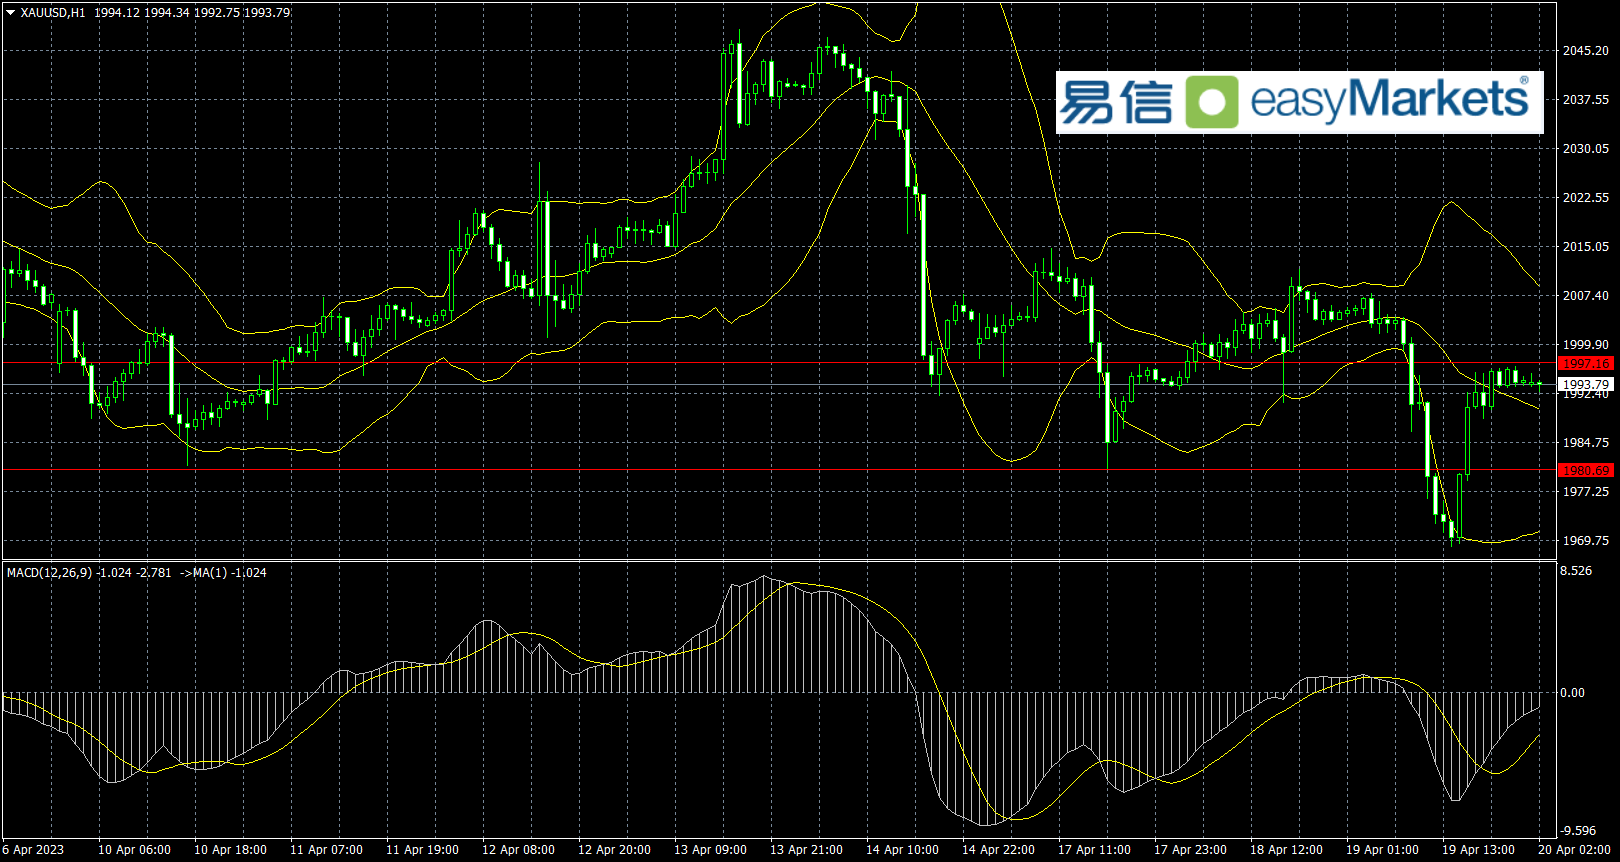The width and height of the screenshot is (1620, 862).
Task: Click the 12 Apr 20:00 time label
Action: pos(614,850)
